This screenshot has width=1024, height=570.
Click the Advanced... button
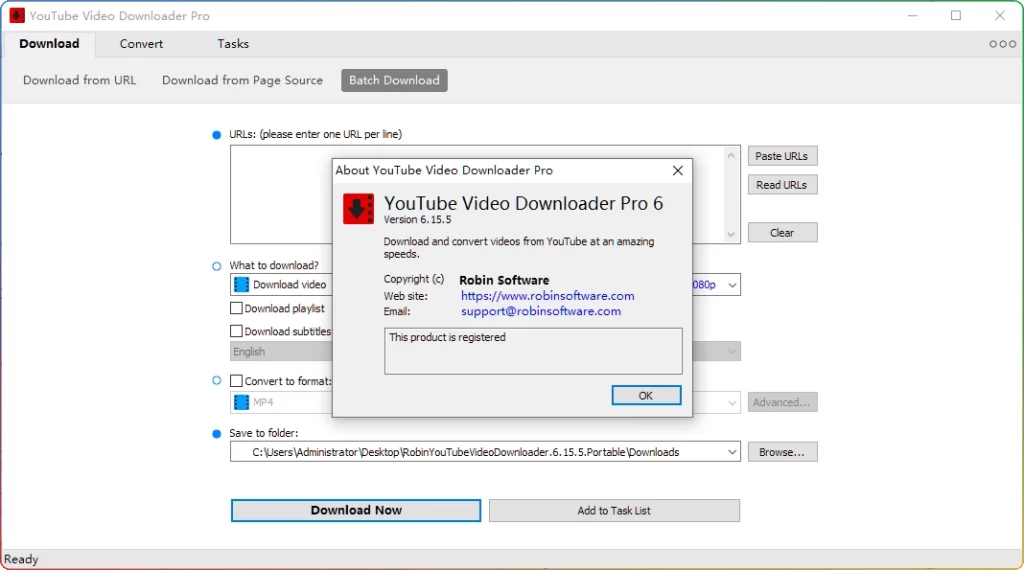(782, 402)
